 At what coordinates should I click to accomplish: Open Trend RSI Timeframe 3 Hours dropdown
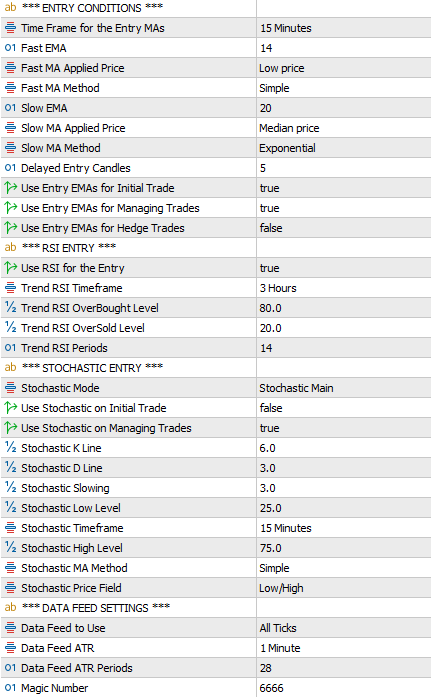click(343, 288)
